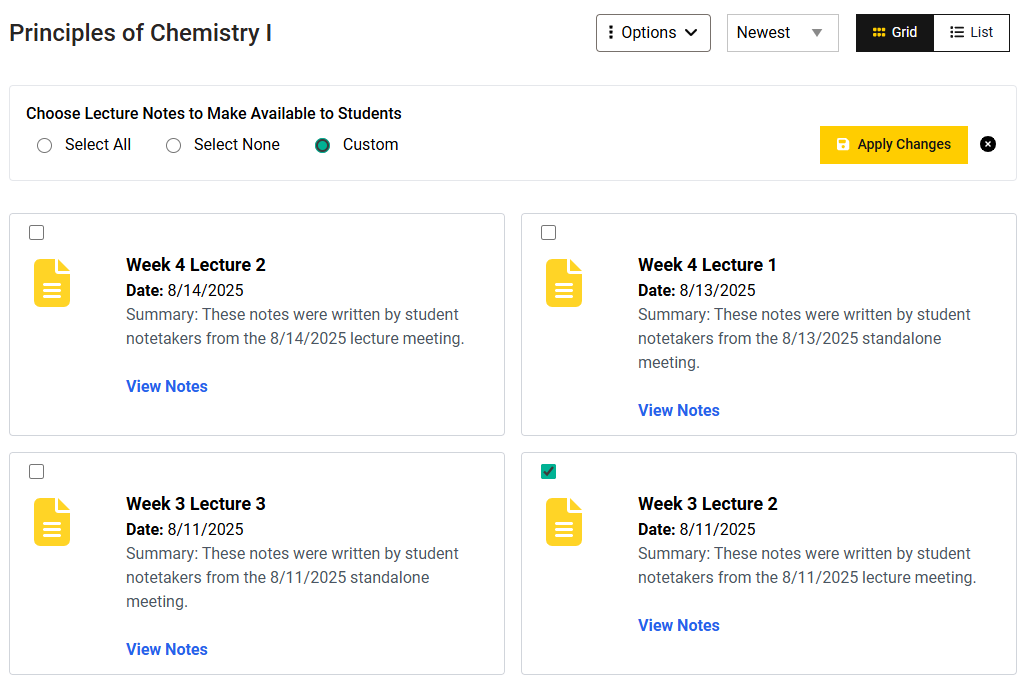The width and height of the screenshot is (1028, 683).
Task: Dismiss the lecture notes selection panel
Action: point(988,144)
